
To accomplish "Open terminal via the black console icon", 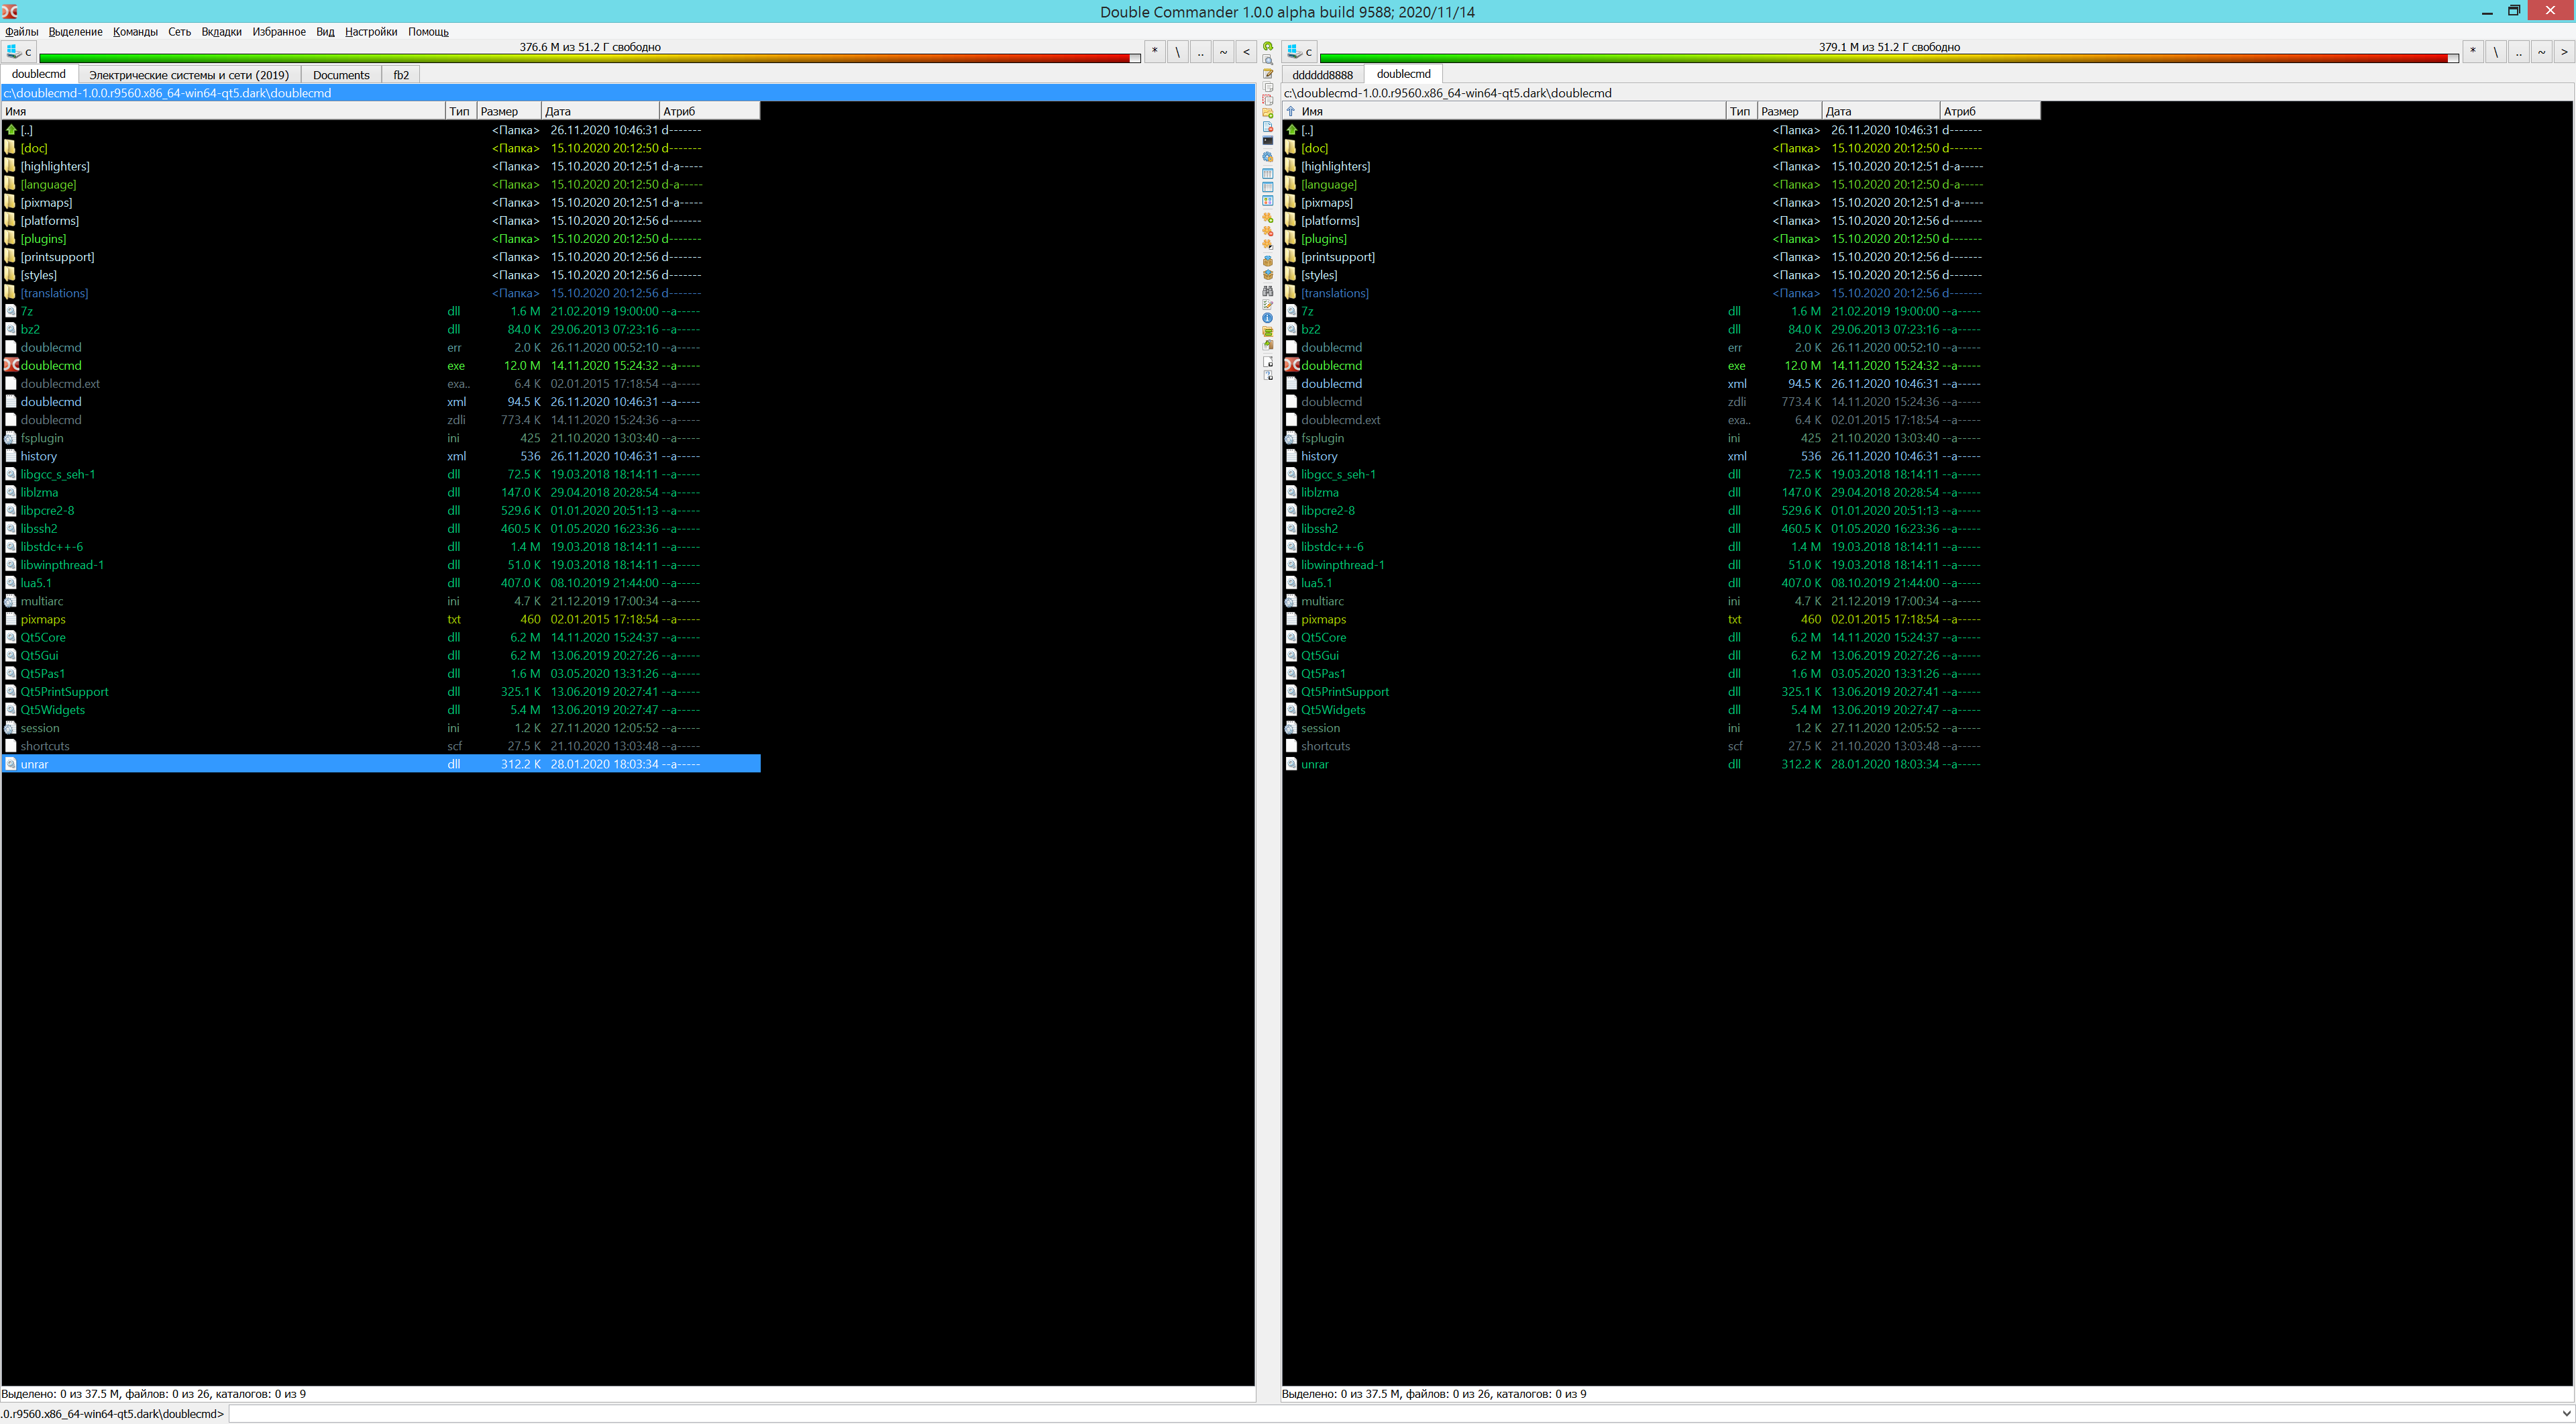I will 1268,140.
